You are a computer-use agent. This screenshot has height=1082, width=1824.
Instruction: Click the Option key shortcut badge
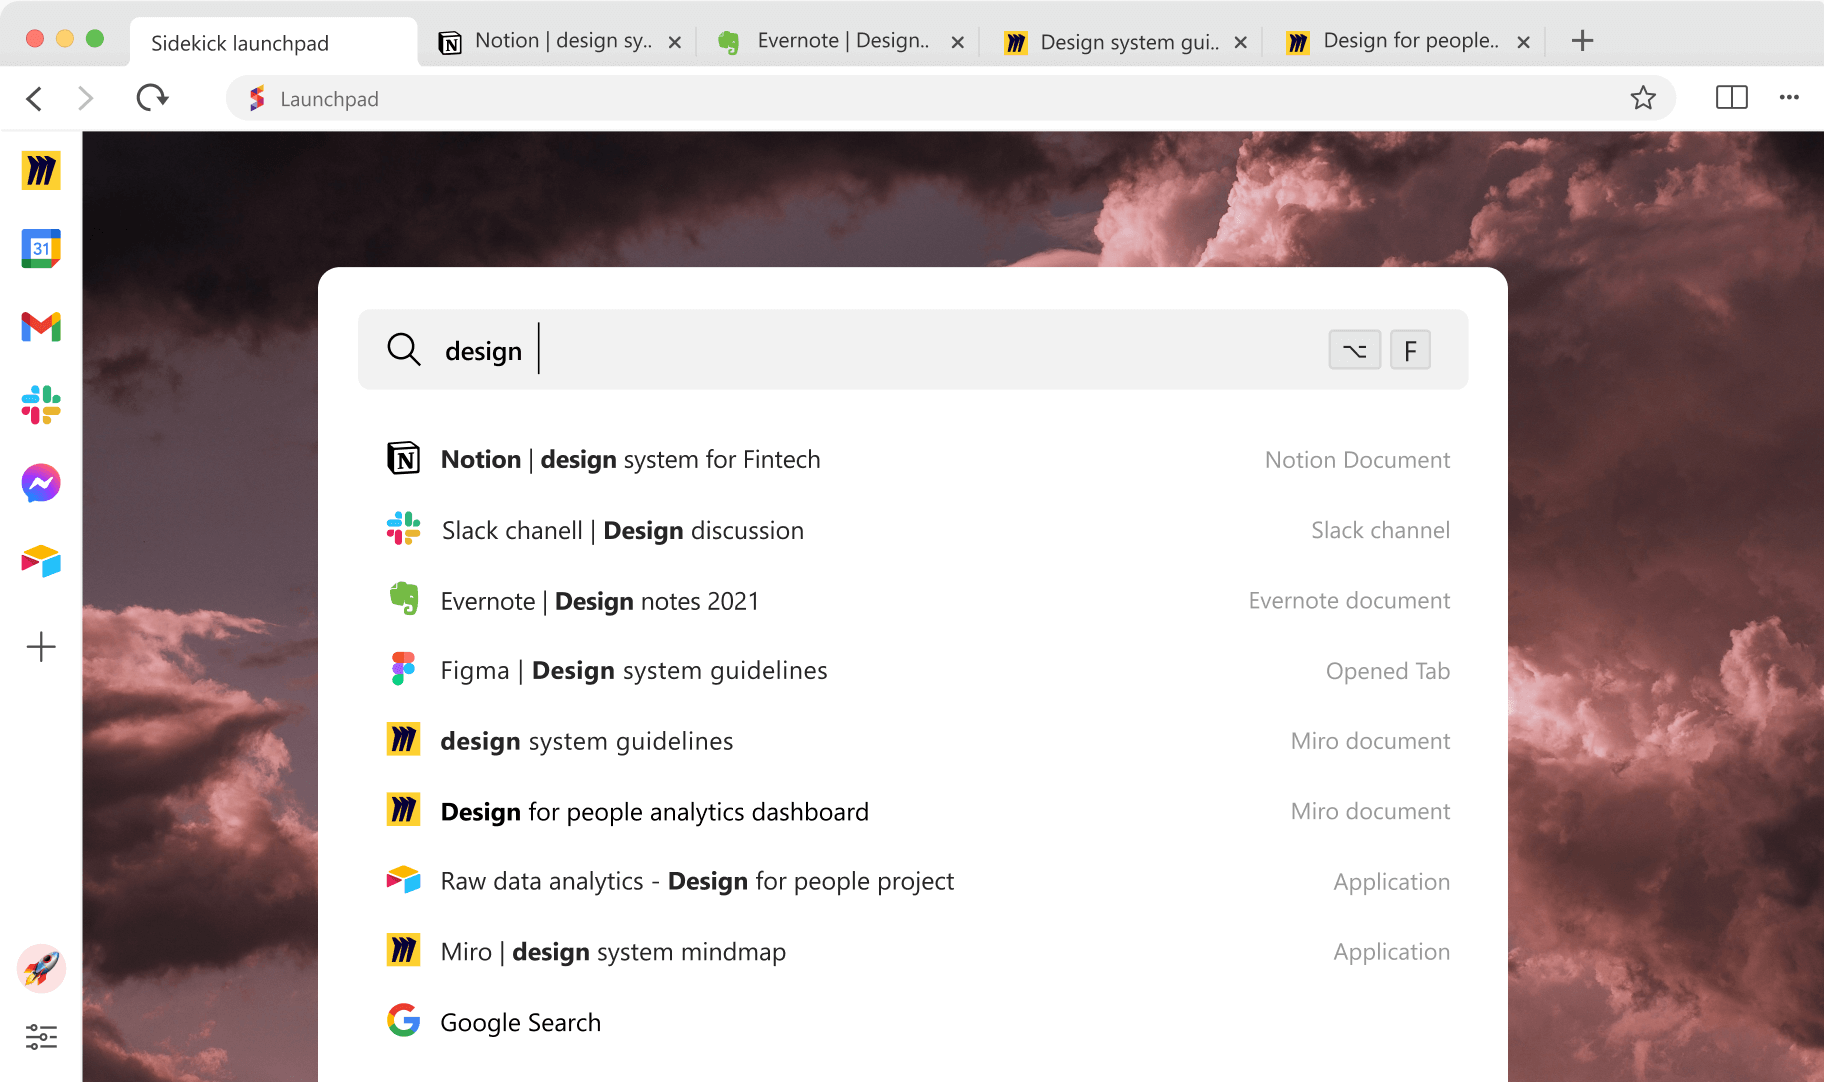[x=1355, y=350]
